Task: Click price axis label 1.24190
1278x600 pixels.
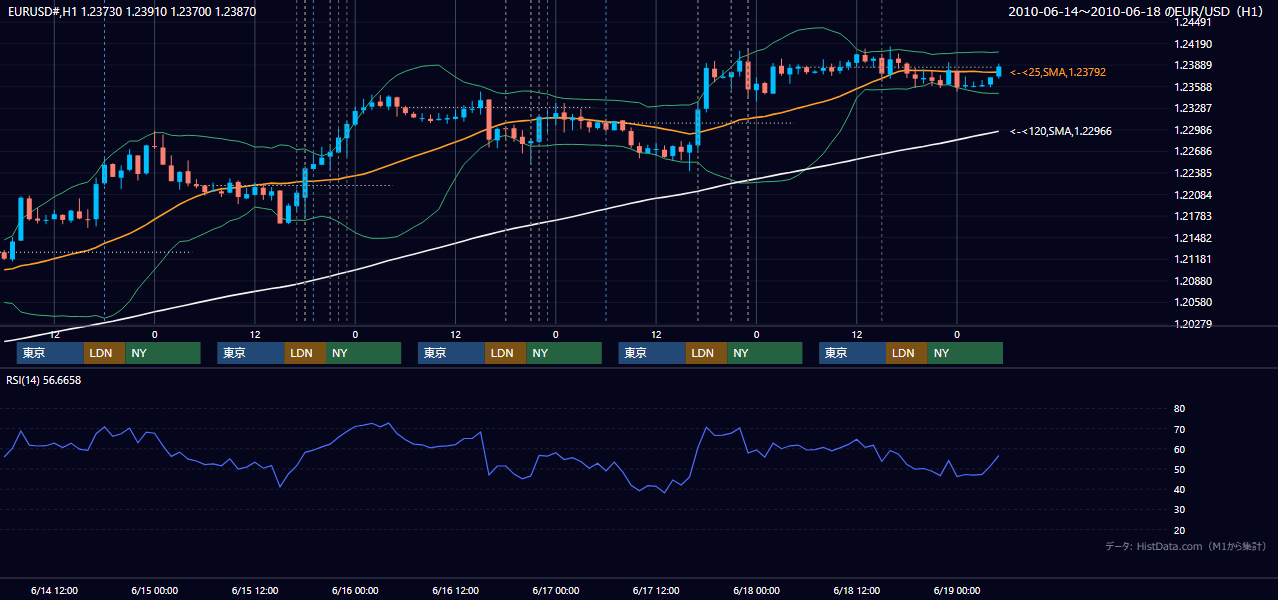Action: click(1194, 44)
